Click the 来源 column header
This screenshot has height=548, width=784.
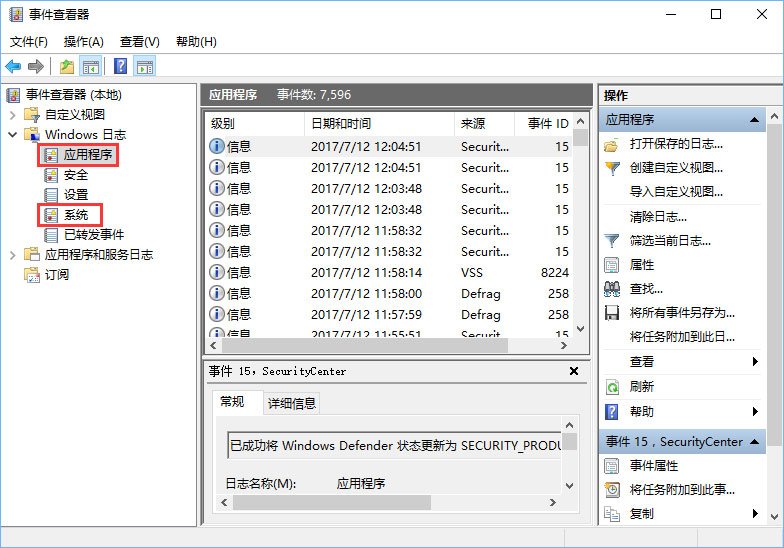(473, 123)
